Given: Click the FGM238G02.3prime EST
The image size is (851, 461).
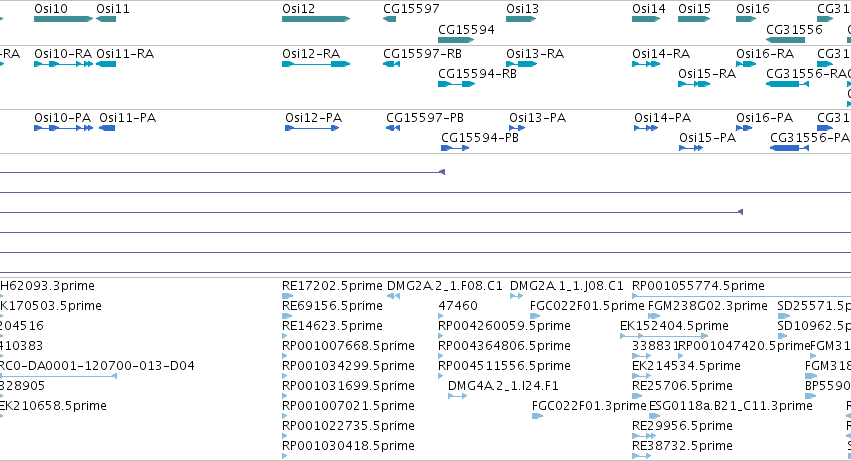Looking at the screenshot, I should tap(654, 316).
